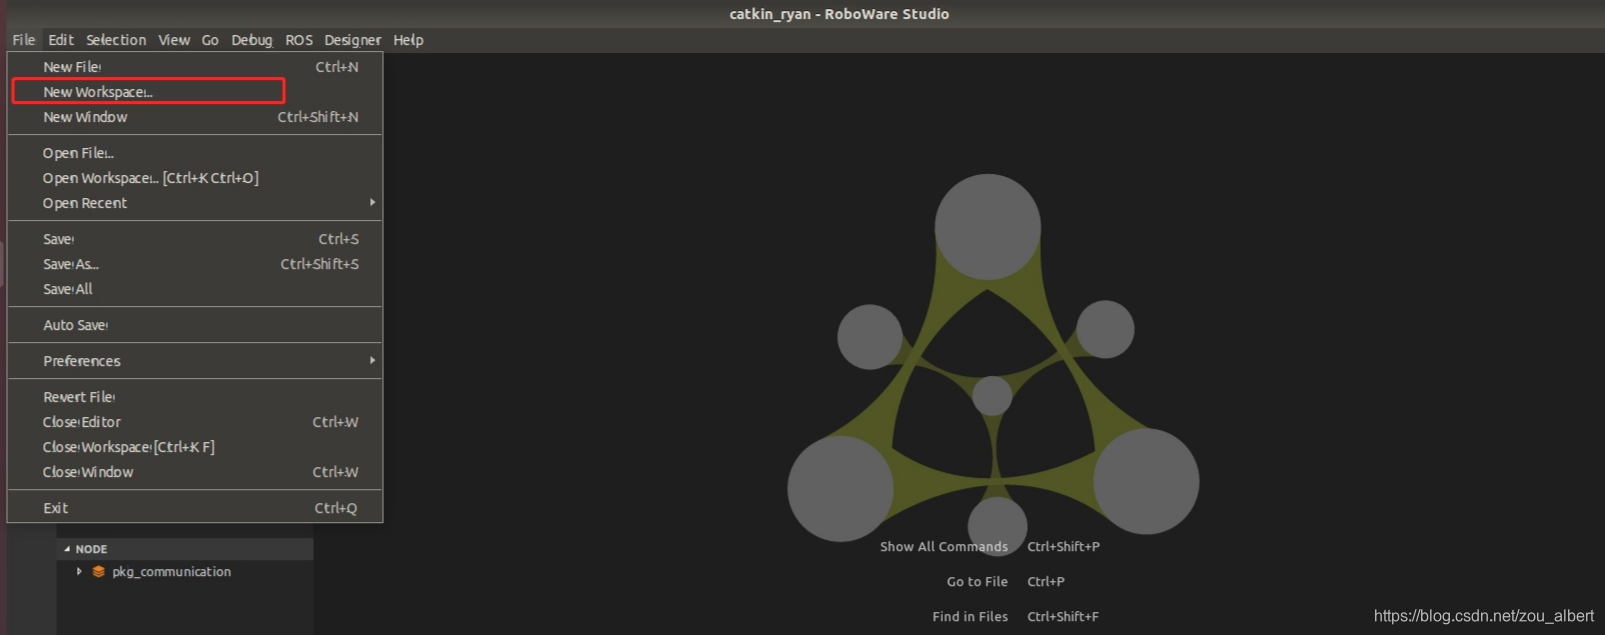Viewport: 1605px width, 635px height.
Task: Expand the Open Recent submenu
Action: point(195,203)
